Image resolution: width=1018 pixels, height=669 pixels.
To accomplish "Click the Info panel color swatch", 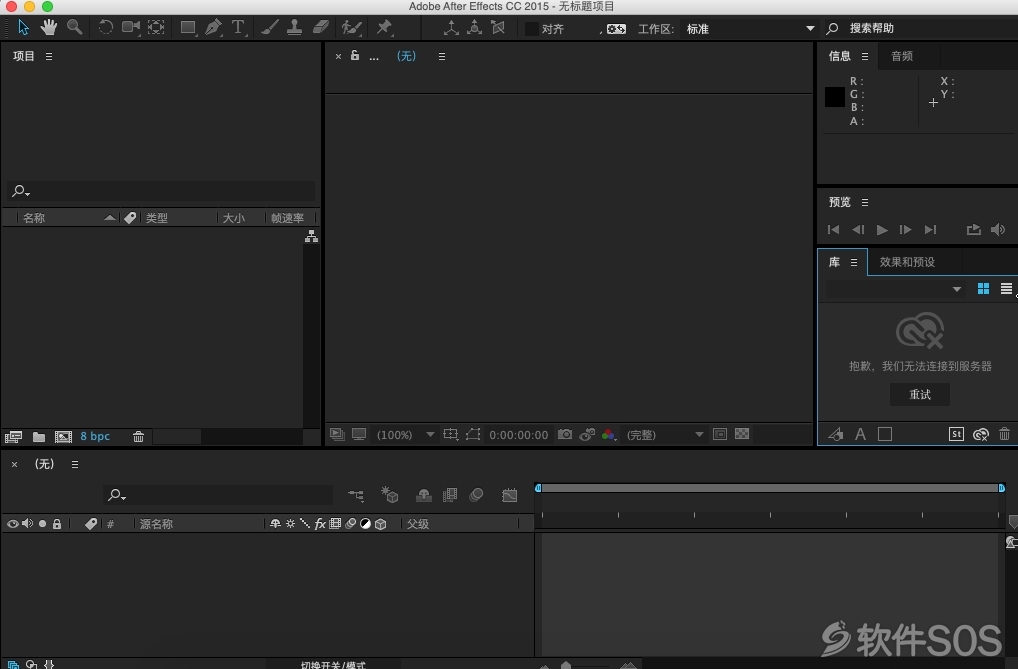I will (x=835, y=97).
